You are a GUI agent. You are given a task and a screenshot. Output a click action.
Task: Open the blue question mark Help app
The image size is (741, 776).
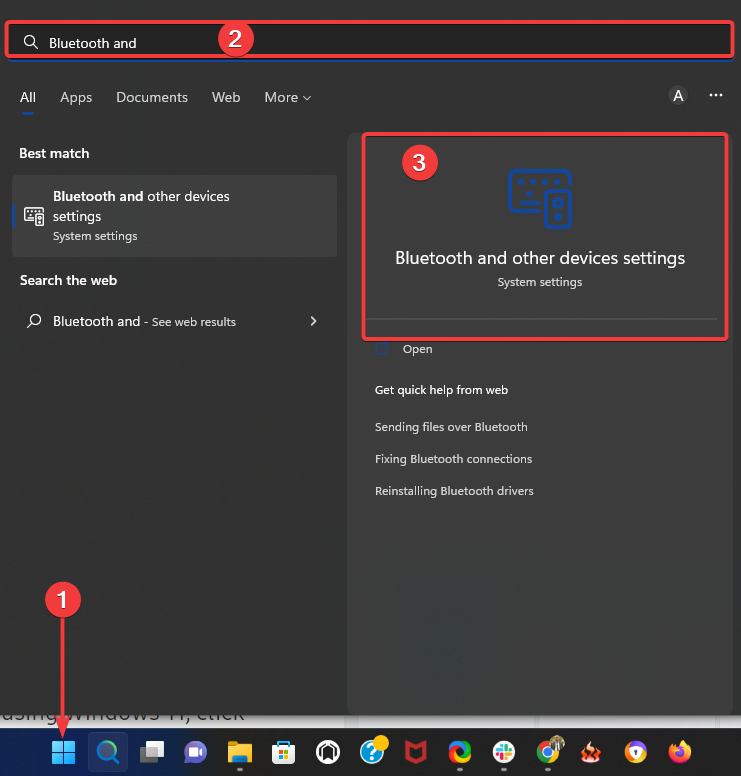pyautogui.click(x=372, y=751)
